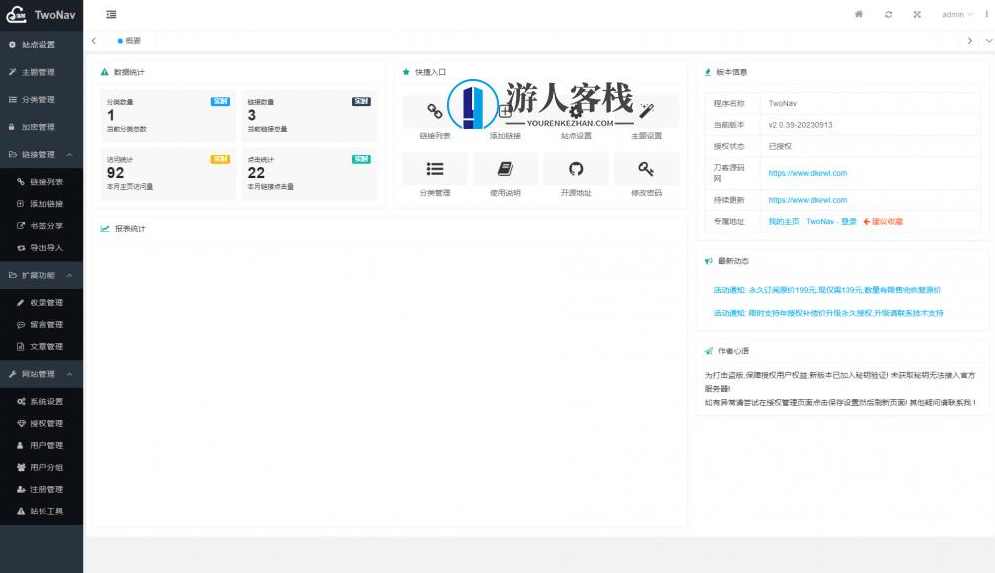This screenshot has width=995, height=573.
Task: Click the 点击统计 stat card showing 22
Action: [x=309, y=173]
